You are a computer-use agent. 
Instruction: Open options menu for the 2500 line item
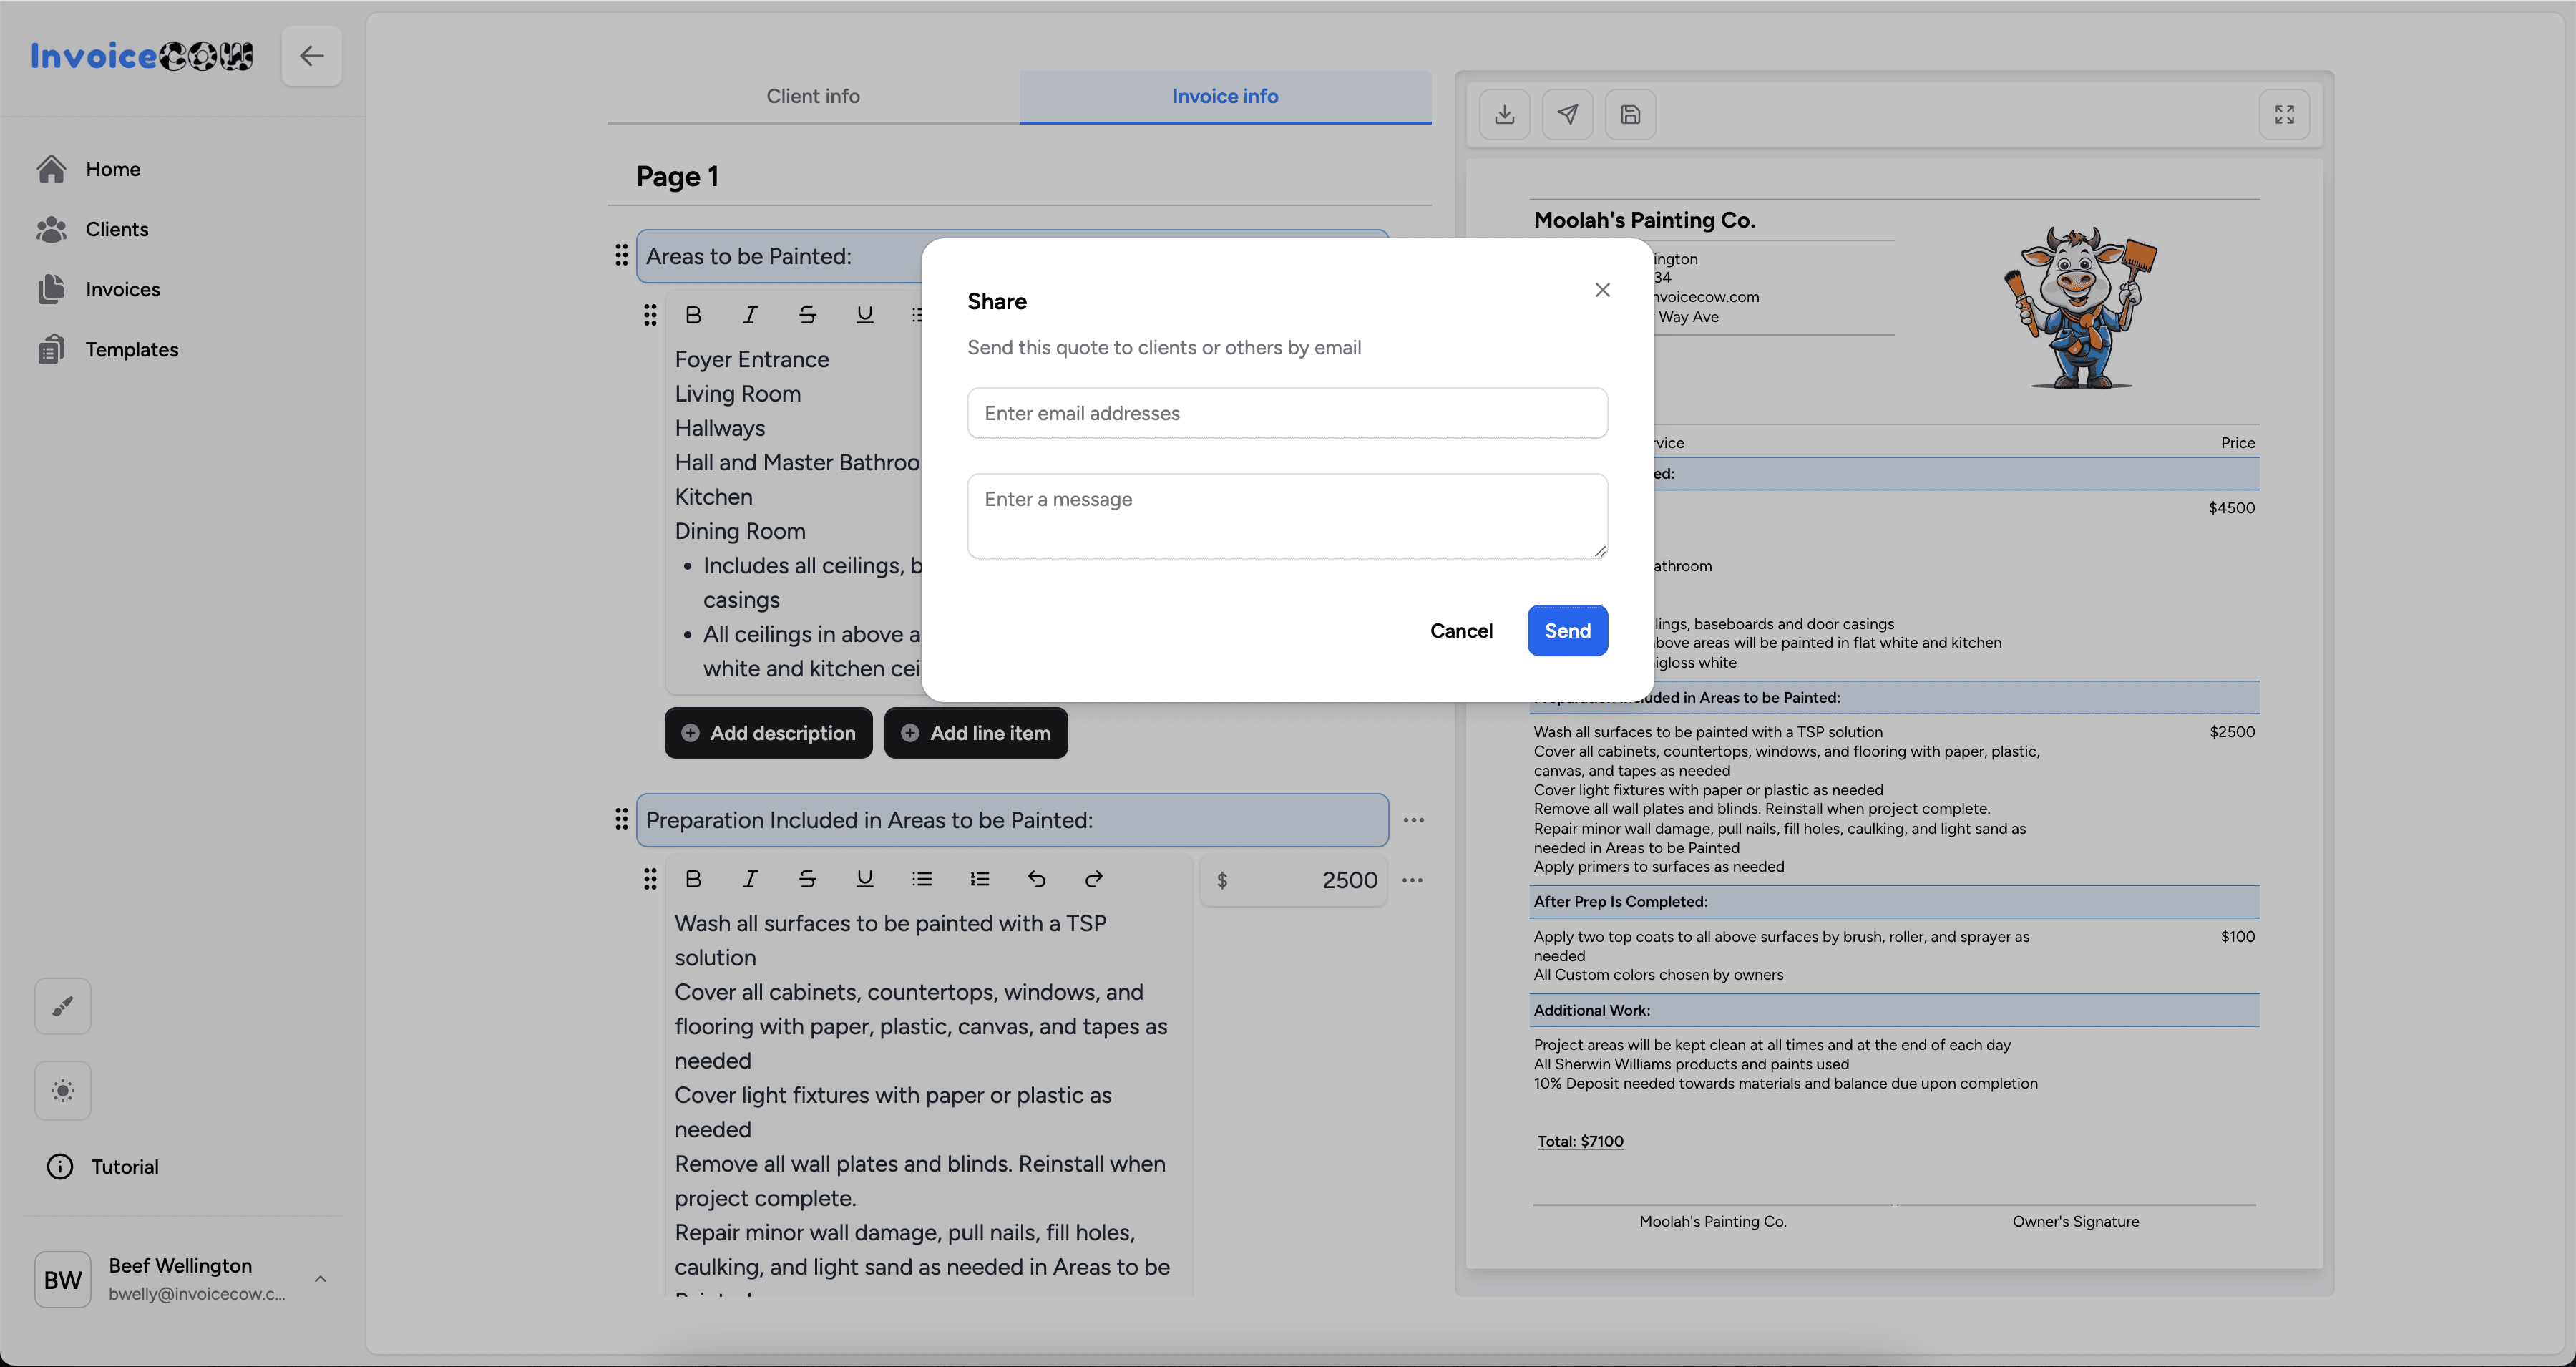(x=1412, y=880)
